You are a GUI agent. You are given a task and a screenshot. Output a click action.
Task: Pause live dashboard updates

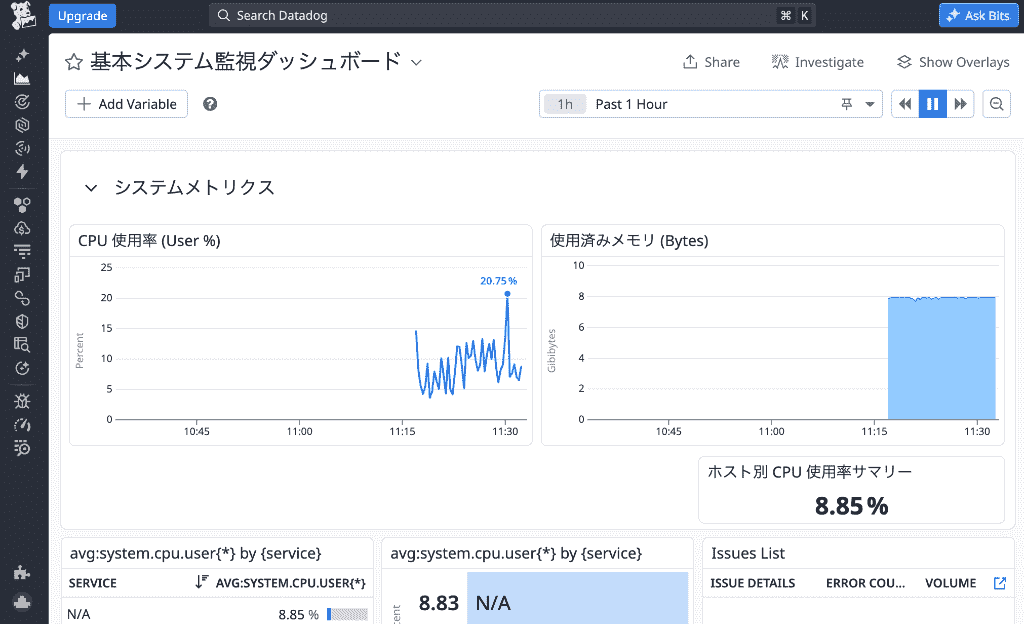tap(933, 104)
